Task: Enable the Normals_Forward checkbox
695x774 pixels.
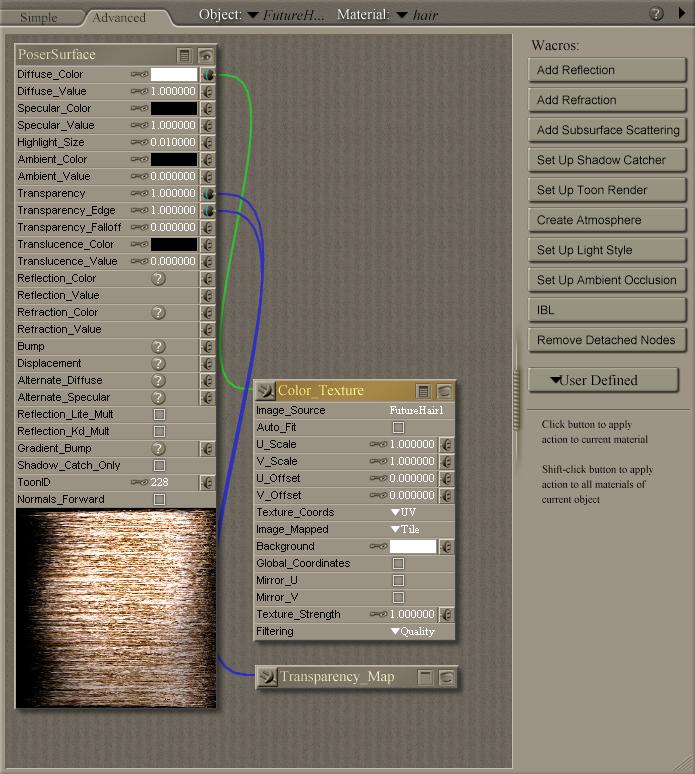Action: coord(159,500)
